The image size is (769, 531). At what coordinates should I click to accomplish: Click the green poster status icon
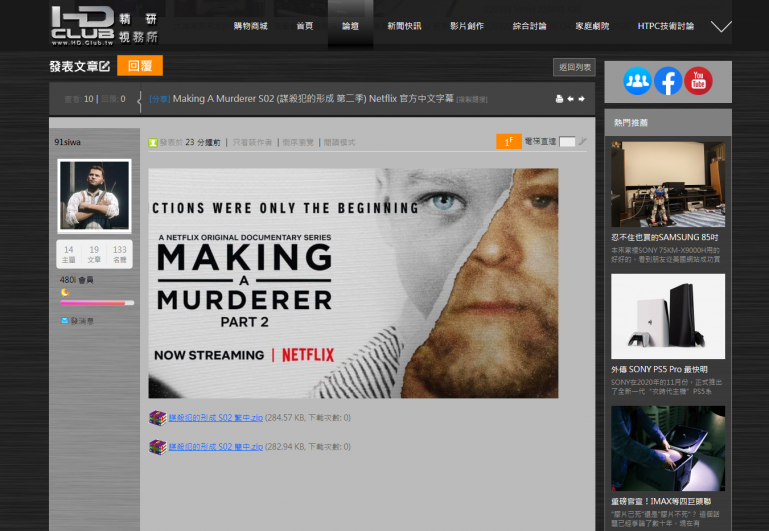tap(153, 142)
